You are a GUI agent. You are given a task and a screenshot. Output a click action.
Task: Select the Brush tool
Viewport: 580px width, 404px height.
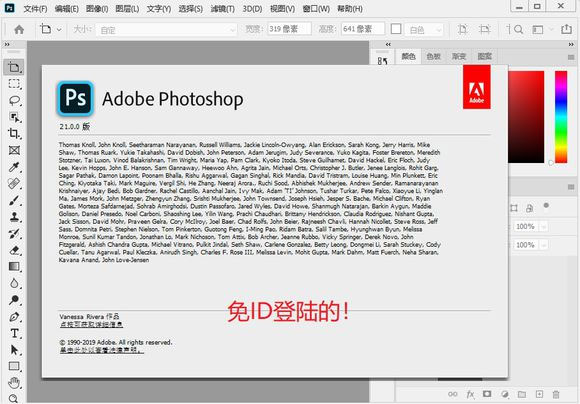pos(14,200)
